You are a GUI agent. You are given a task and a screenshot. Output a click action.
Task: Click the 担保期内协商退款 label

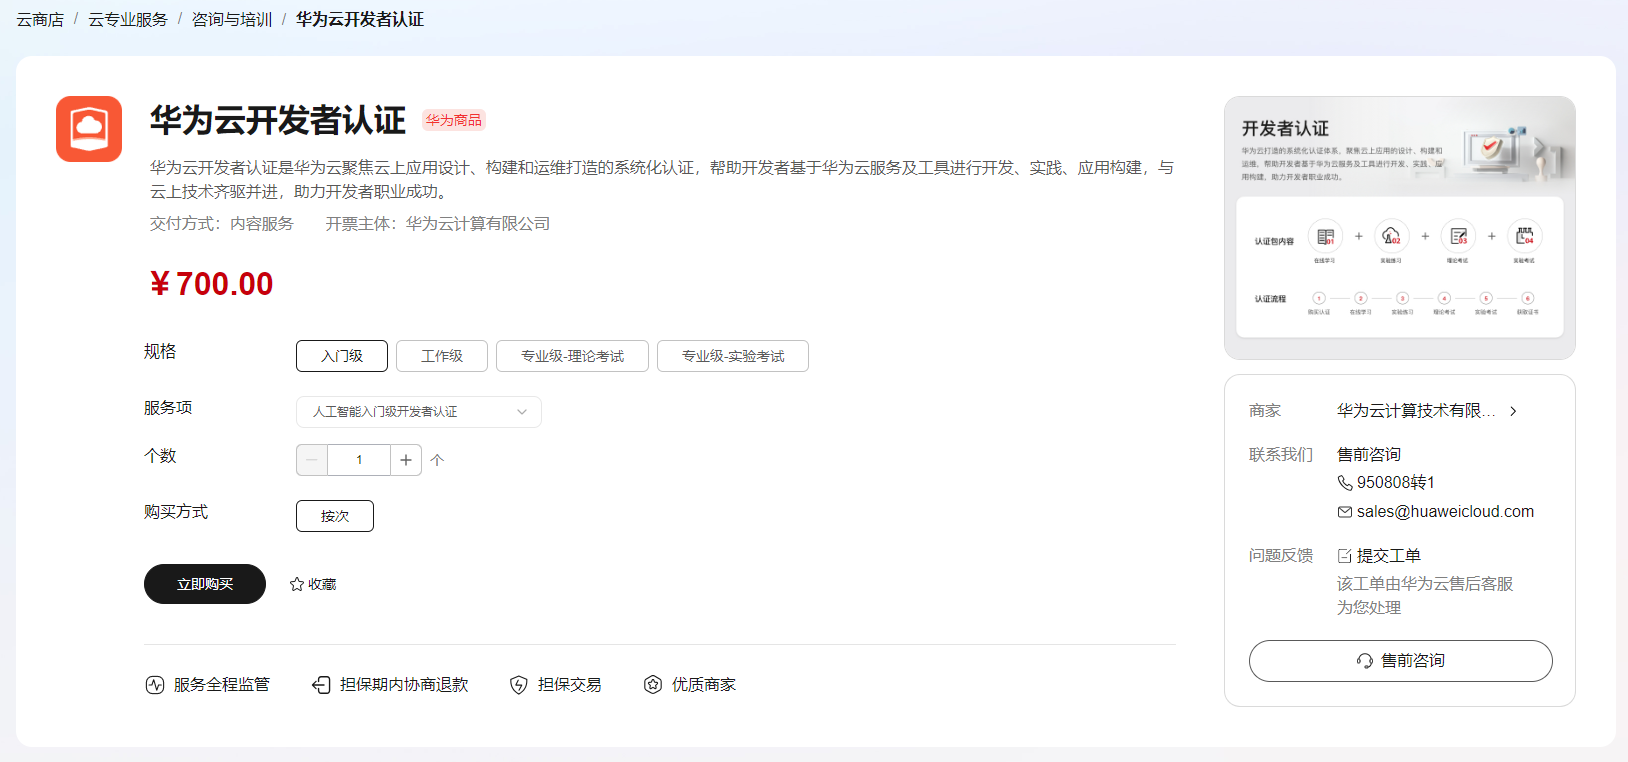click(404, 685)
